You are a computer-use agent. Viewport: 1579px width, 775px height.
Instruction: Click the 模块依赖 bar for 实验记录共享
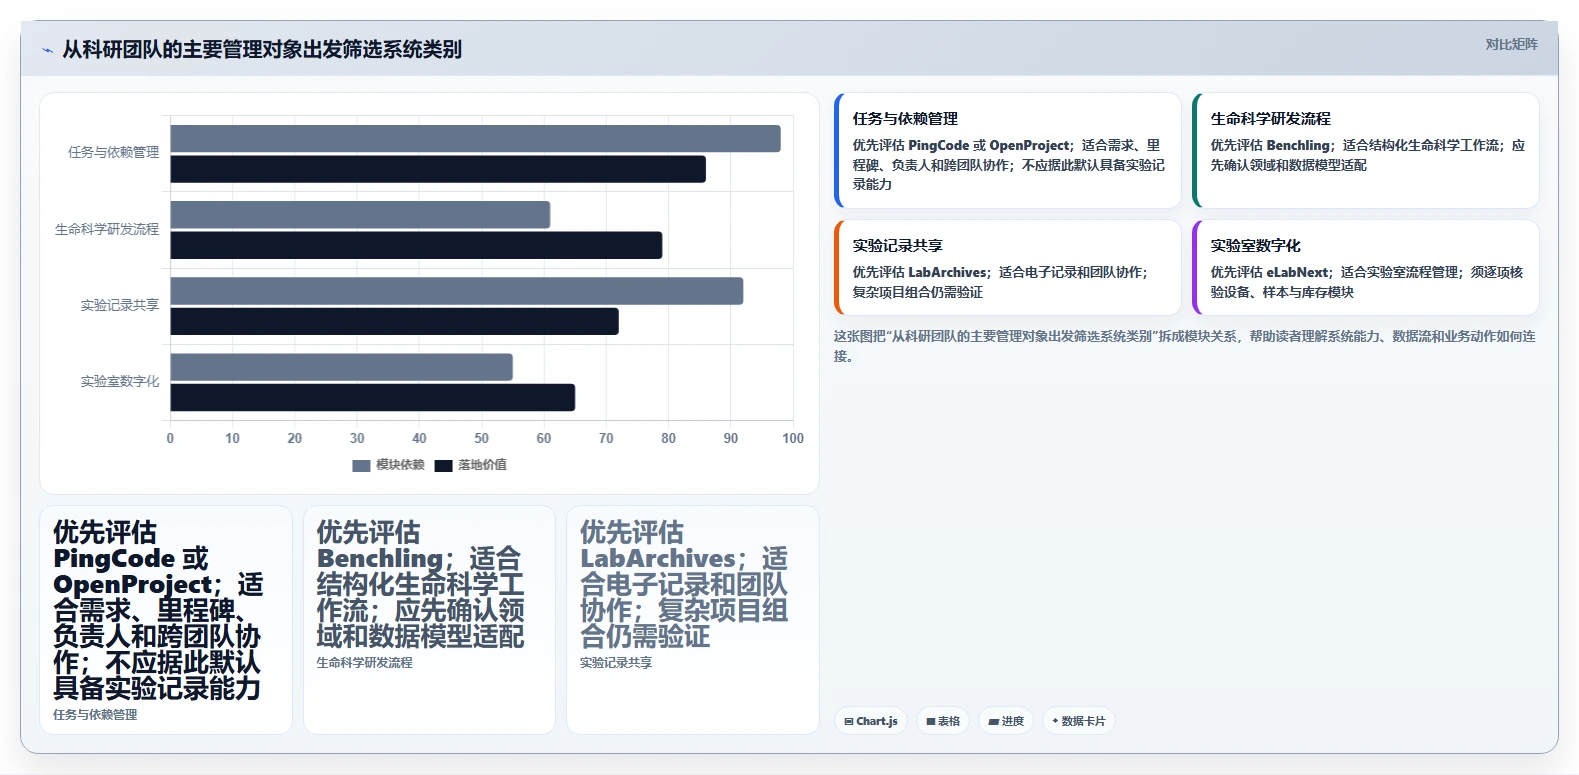click(x=457, y=291)
